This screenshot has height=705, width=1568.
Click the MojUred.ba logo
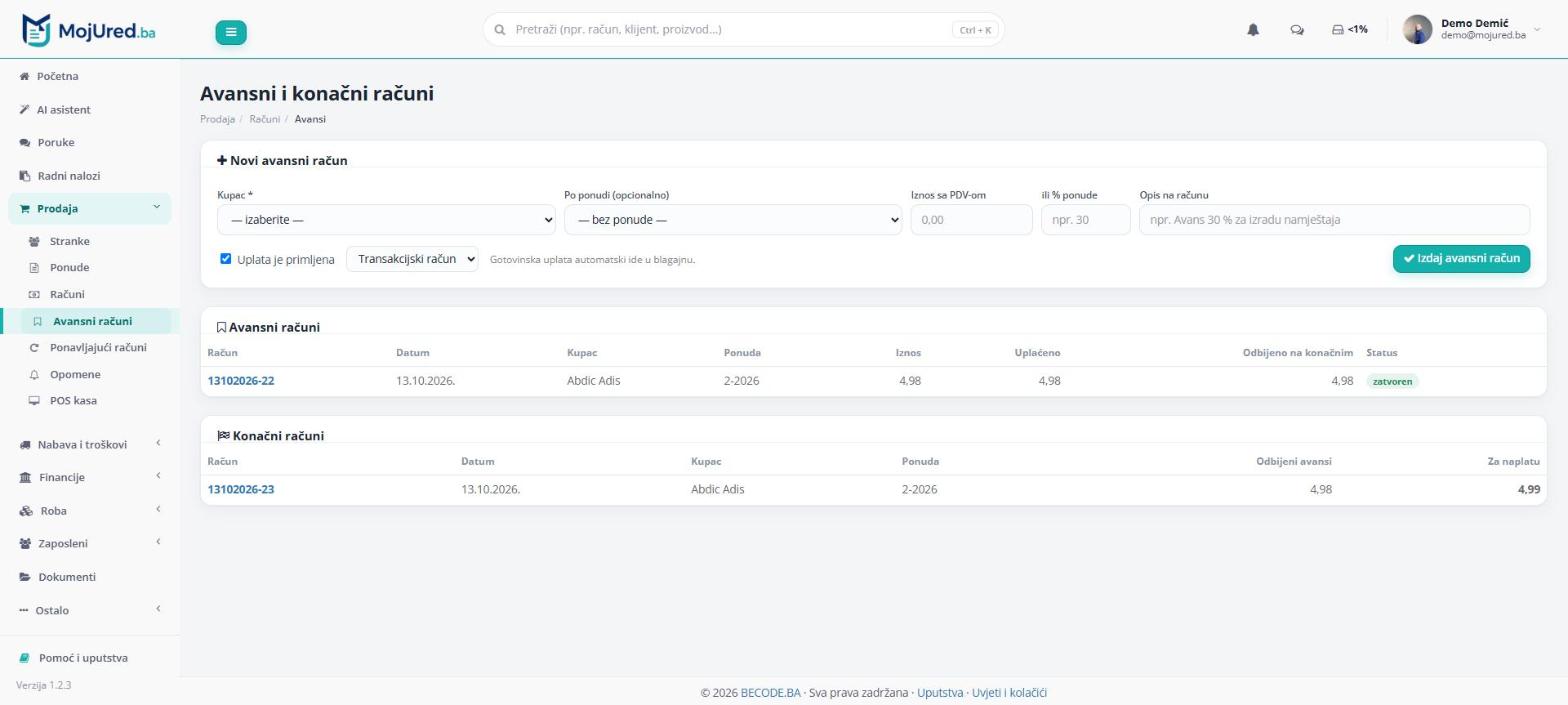coord(89,30)
